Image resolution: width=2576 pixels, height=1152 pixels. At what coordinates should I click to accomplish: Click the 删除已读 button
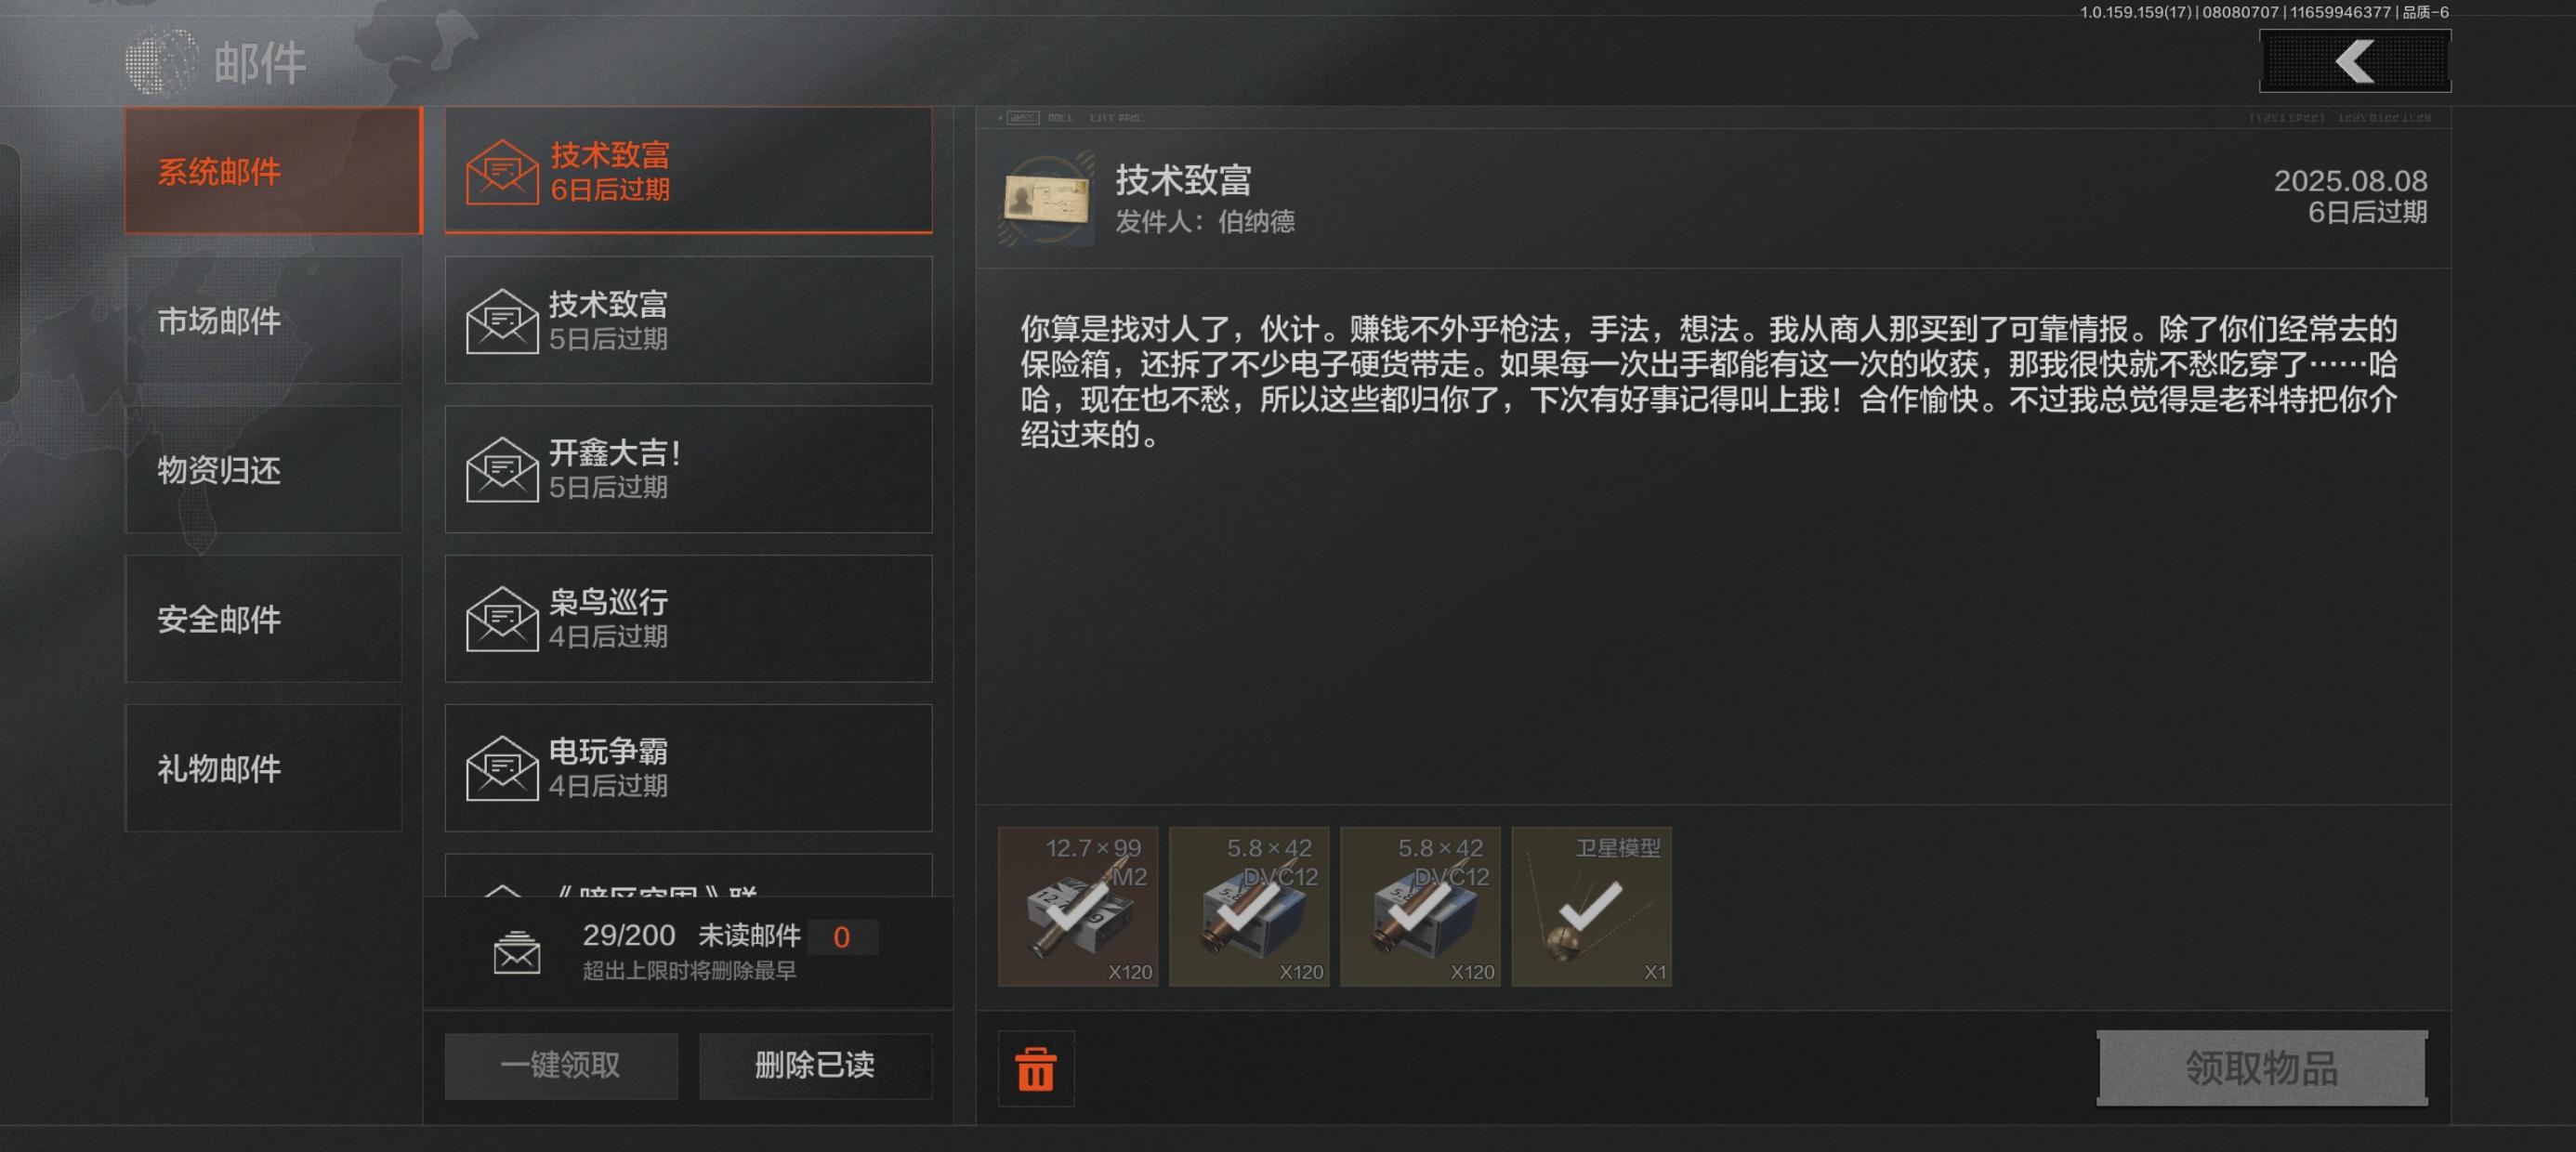coord(815,1066)
